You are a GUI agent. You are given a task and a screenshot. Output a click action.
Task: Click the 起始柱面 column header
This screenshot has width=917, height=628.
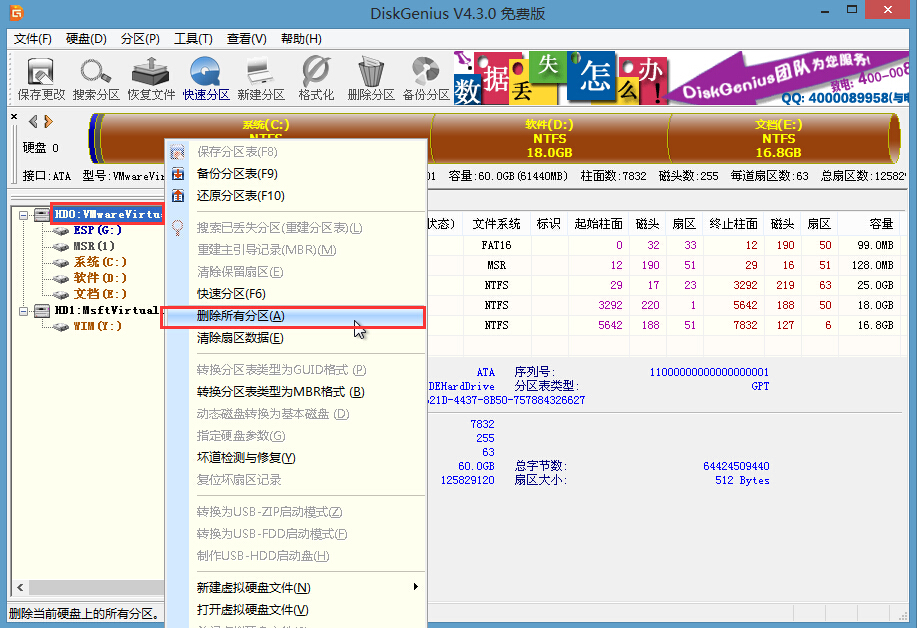[598, 224]
